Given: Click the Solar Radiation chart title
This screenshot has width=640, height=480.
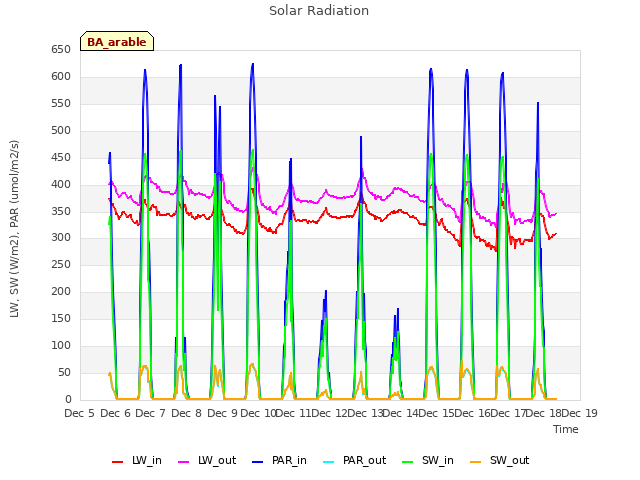Looking at the screenshot, I should point(319,11).
